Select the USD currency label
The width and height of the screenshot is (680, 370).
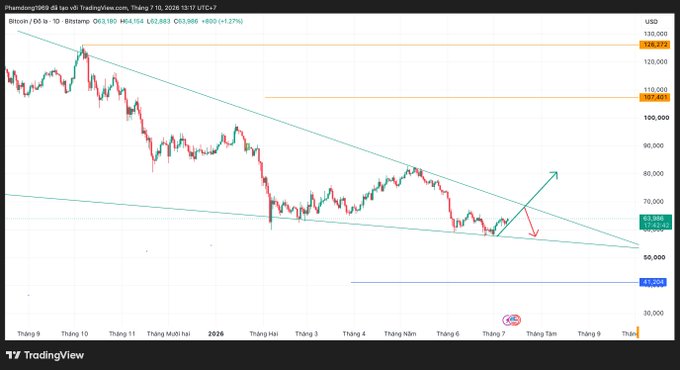click(651, 22)
